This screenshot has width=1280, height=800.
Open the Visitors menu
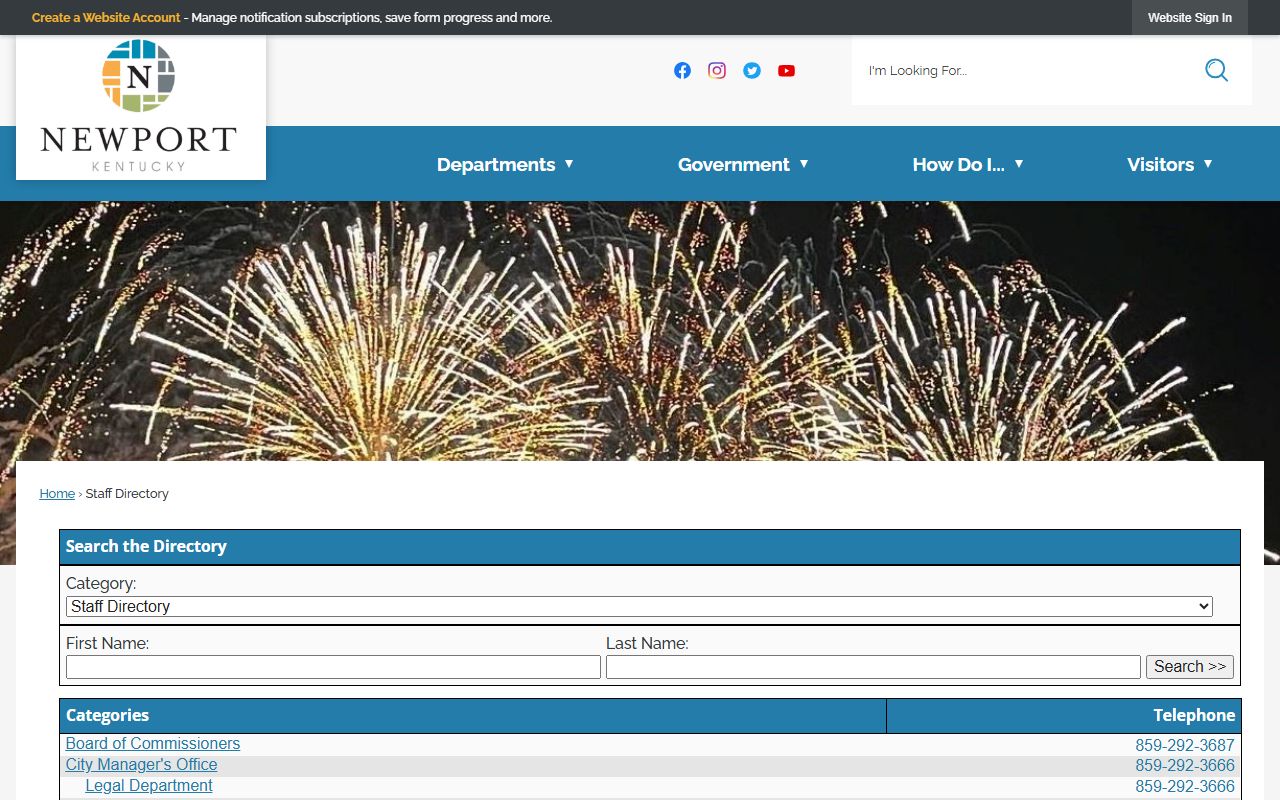pos(1160,164)
